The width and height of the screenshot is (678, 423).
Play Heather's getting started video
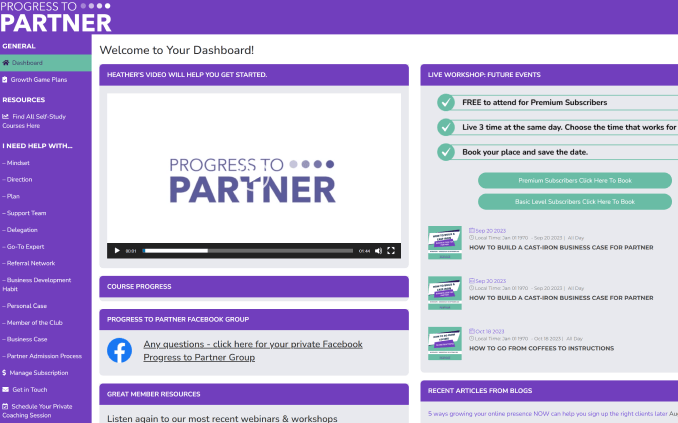coord(117,250)
